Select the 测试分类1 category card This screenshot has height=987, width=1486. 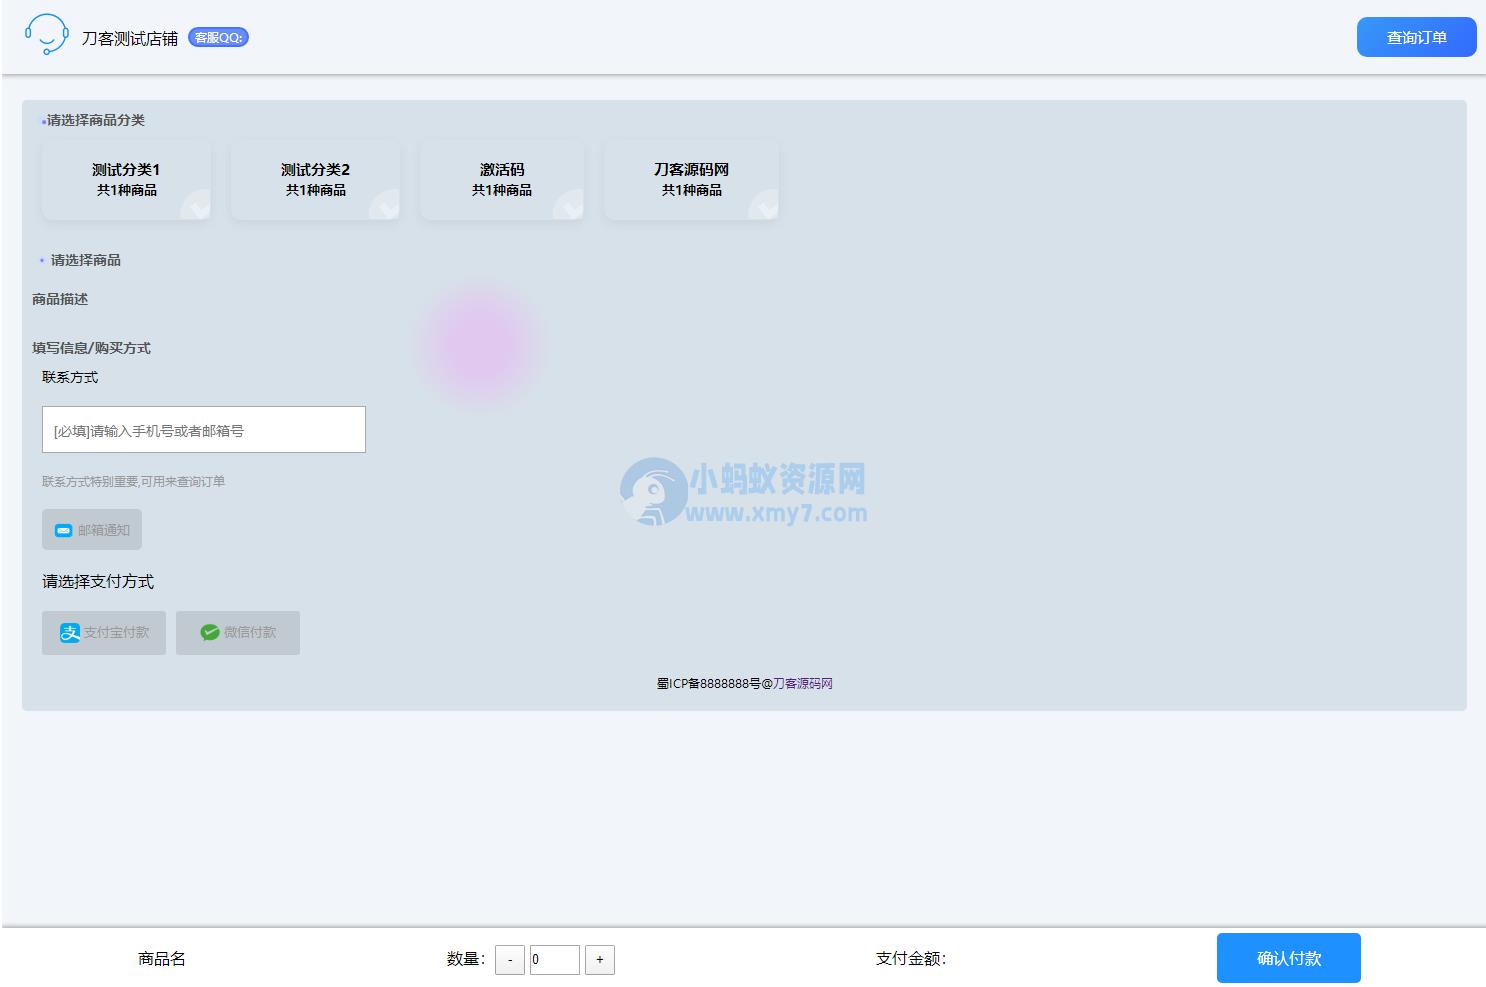point(126,179)
